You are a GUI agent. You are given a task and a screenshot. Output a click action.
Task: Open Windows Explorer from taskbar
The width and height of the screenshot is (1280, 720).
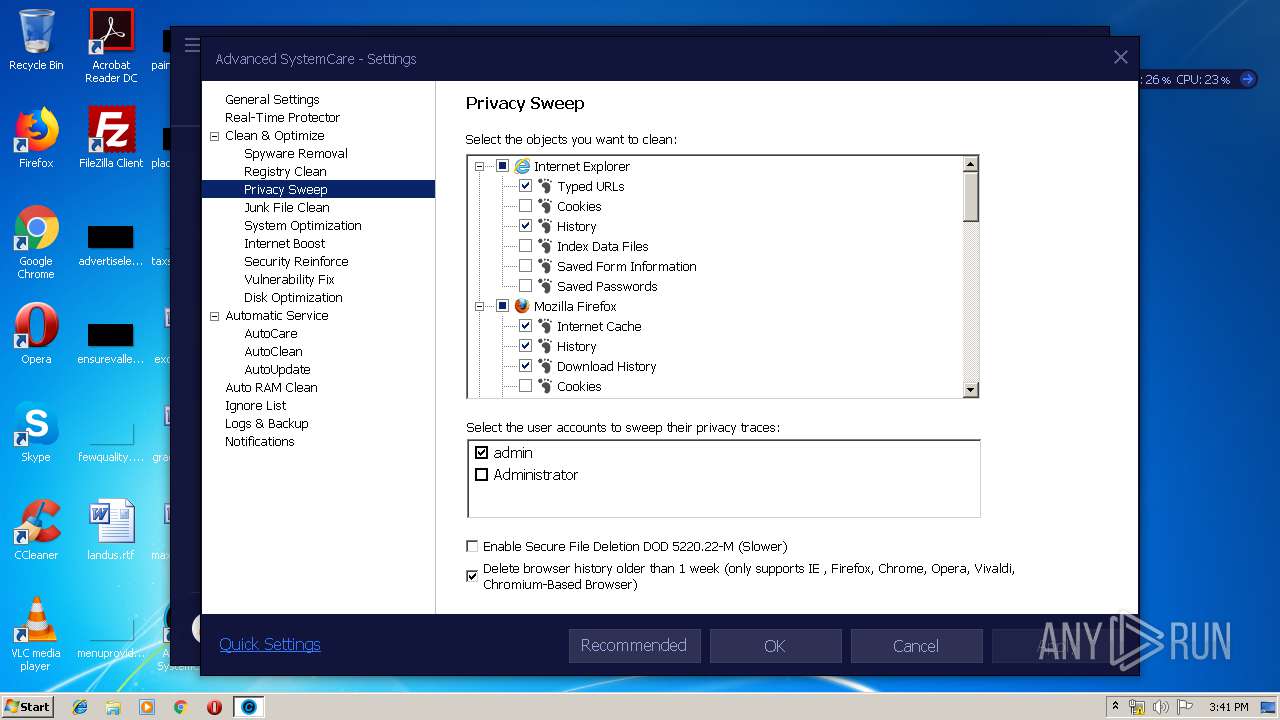(x=113, y=707)
